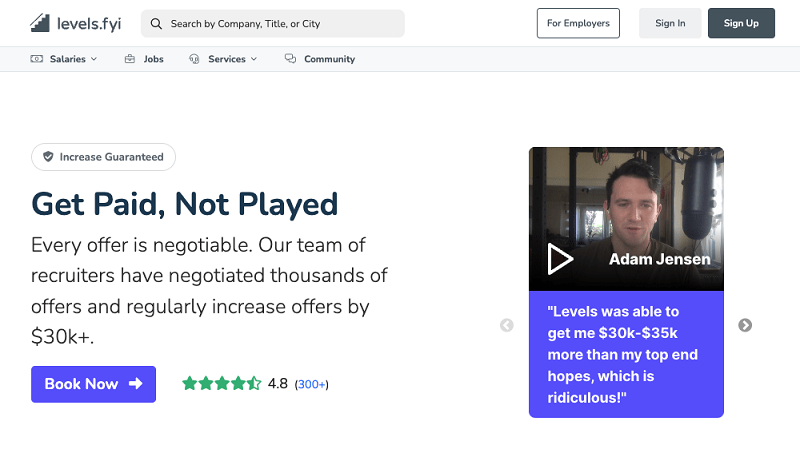Click the Salaries banknote icon
The width and height of the screenshot is (800, 473).
[37, 59]
